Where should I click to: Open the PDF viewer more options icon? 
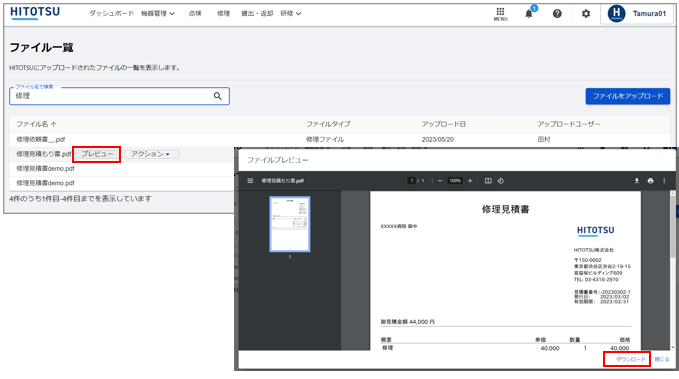(664, 181)
